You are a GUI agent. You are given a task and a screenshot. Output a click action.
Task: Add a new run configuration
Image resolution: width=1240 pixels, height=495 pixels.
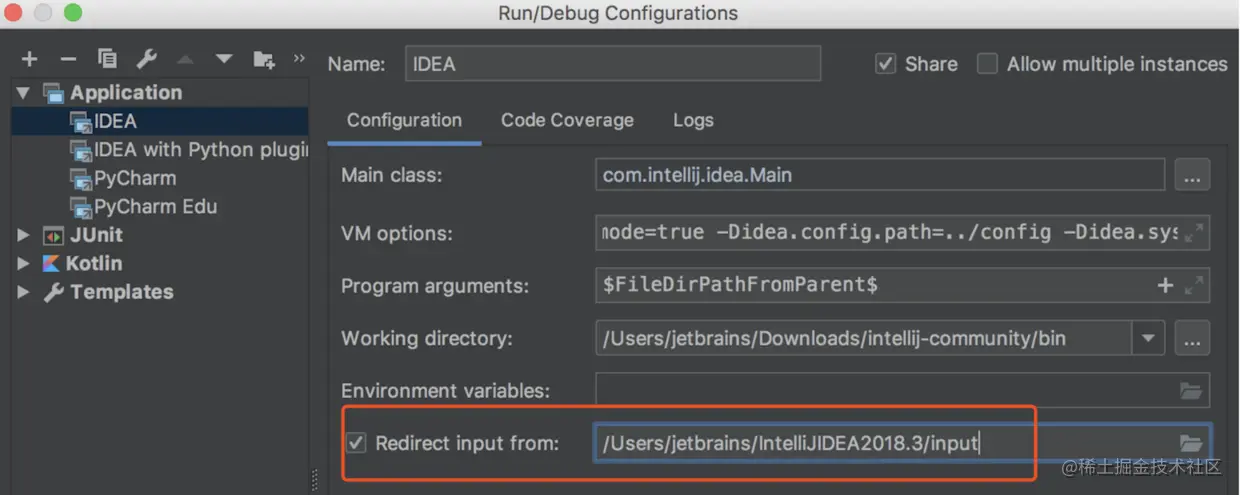coord(29,60)
